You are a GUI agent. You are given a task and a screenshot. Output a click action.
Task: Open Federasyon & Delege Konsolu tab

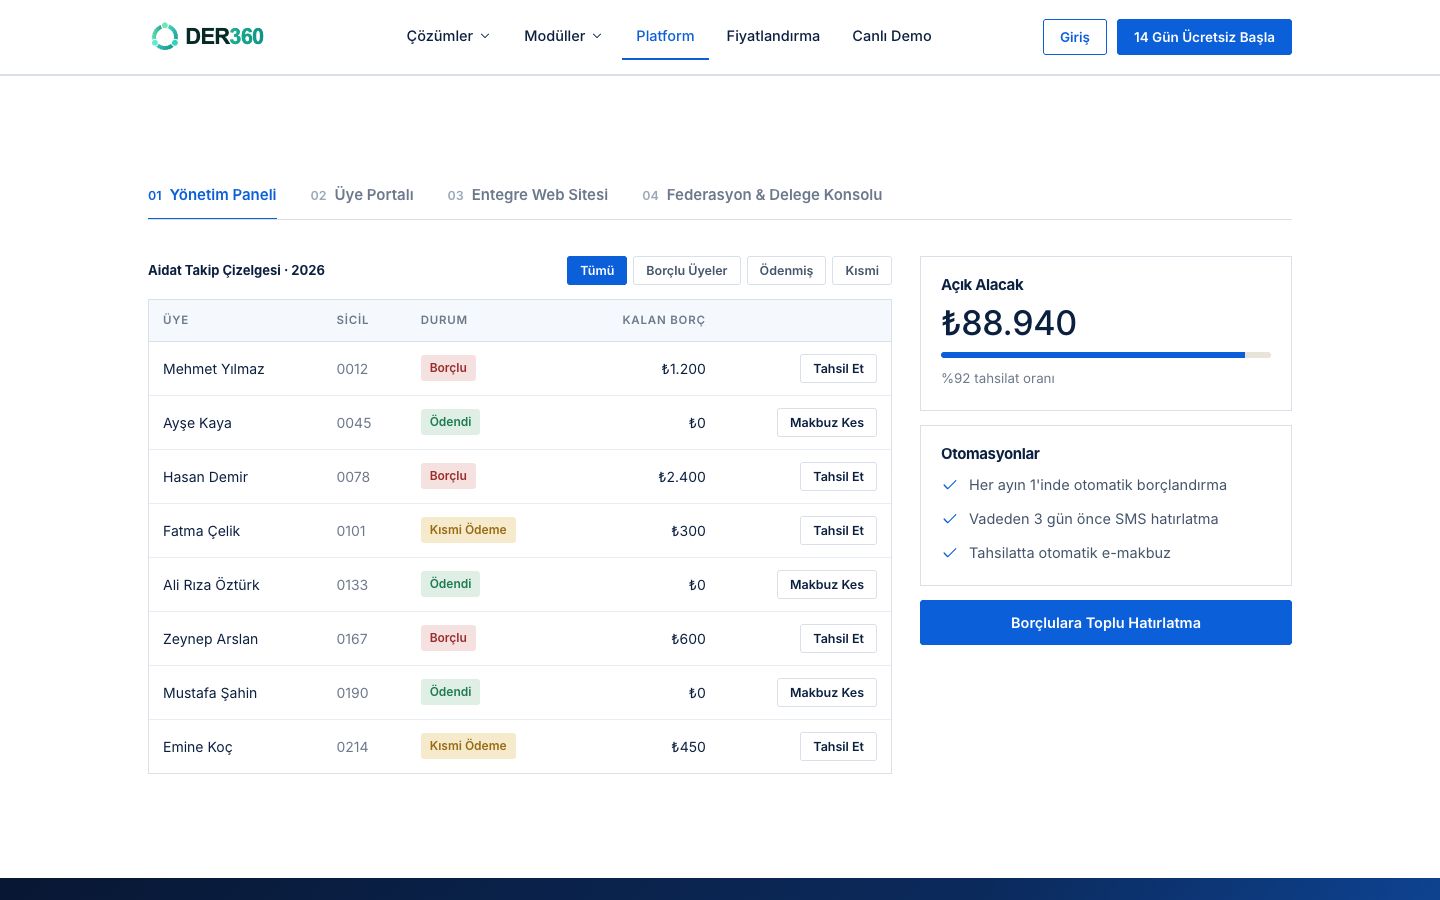762,195
